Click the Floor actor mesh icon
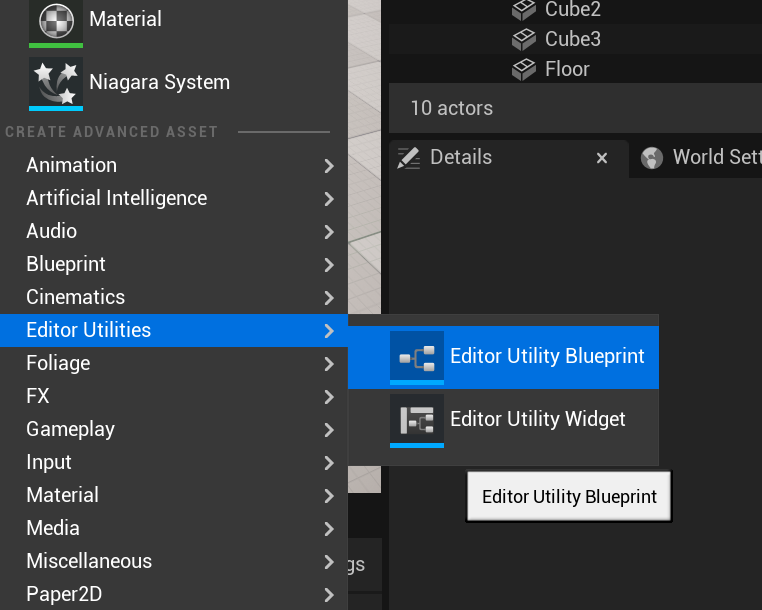 tap(524, 70)
